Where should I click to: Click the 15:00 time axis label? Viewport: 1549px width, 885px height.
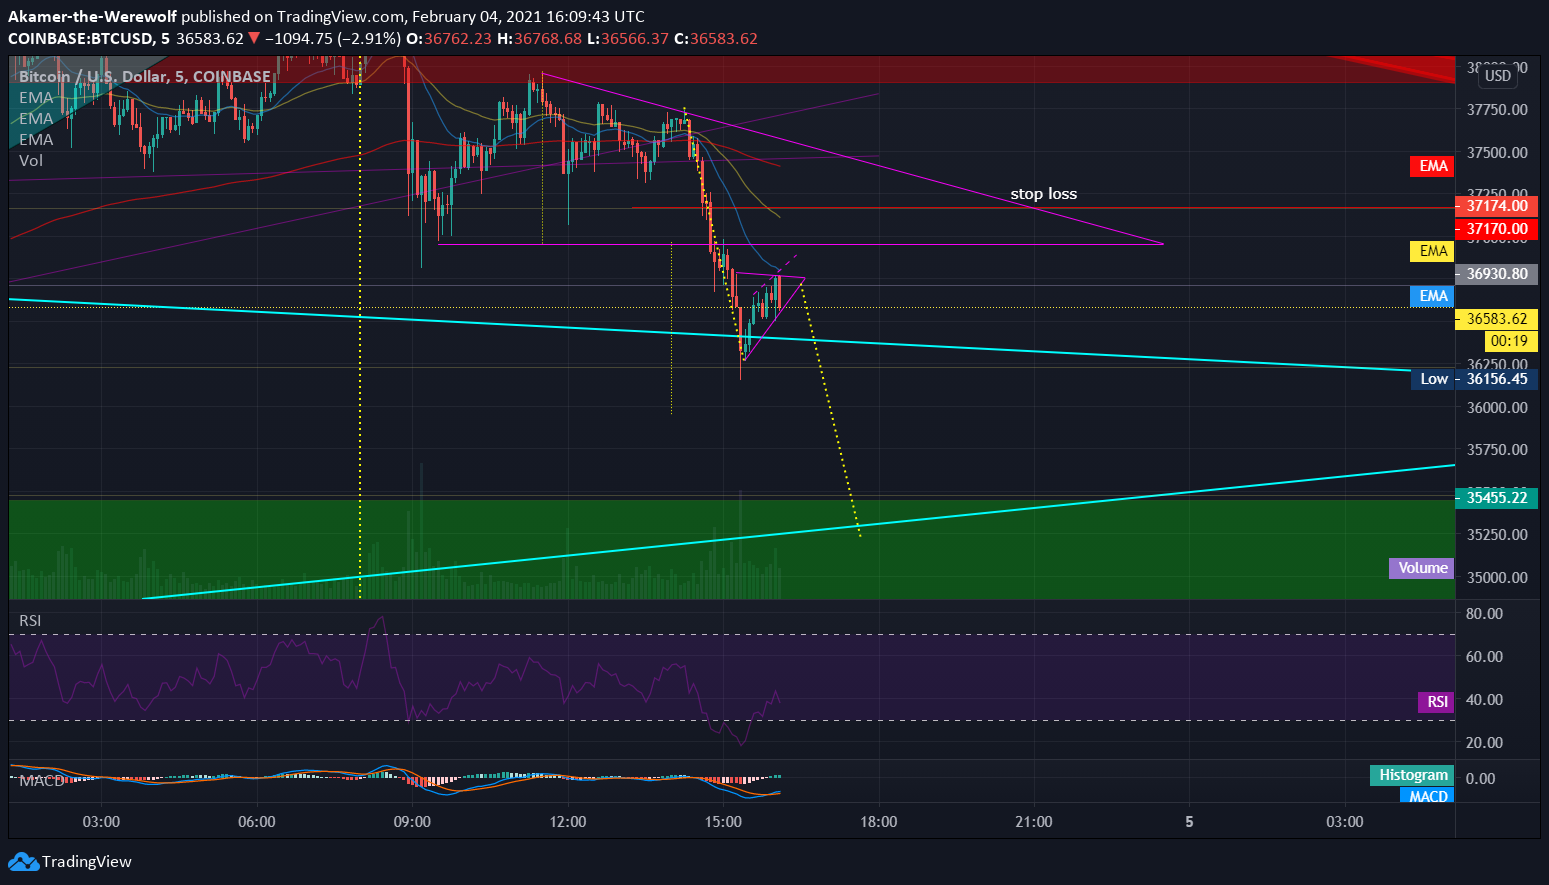723,822
